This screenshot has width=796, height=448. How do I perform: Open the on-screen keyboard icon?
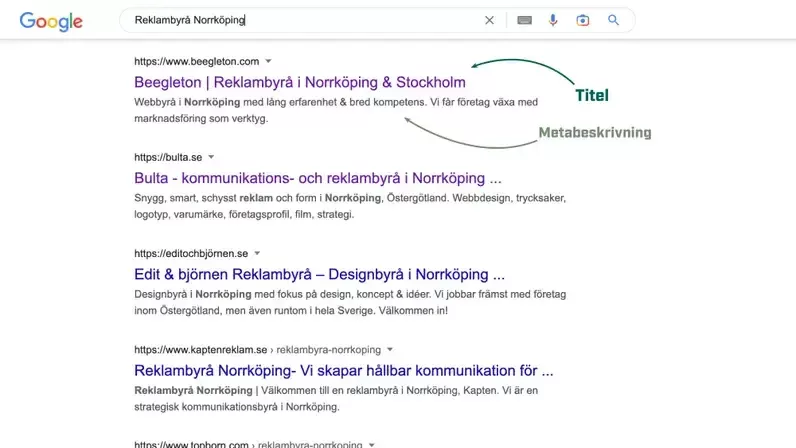(x=524, y=20)
